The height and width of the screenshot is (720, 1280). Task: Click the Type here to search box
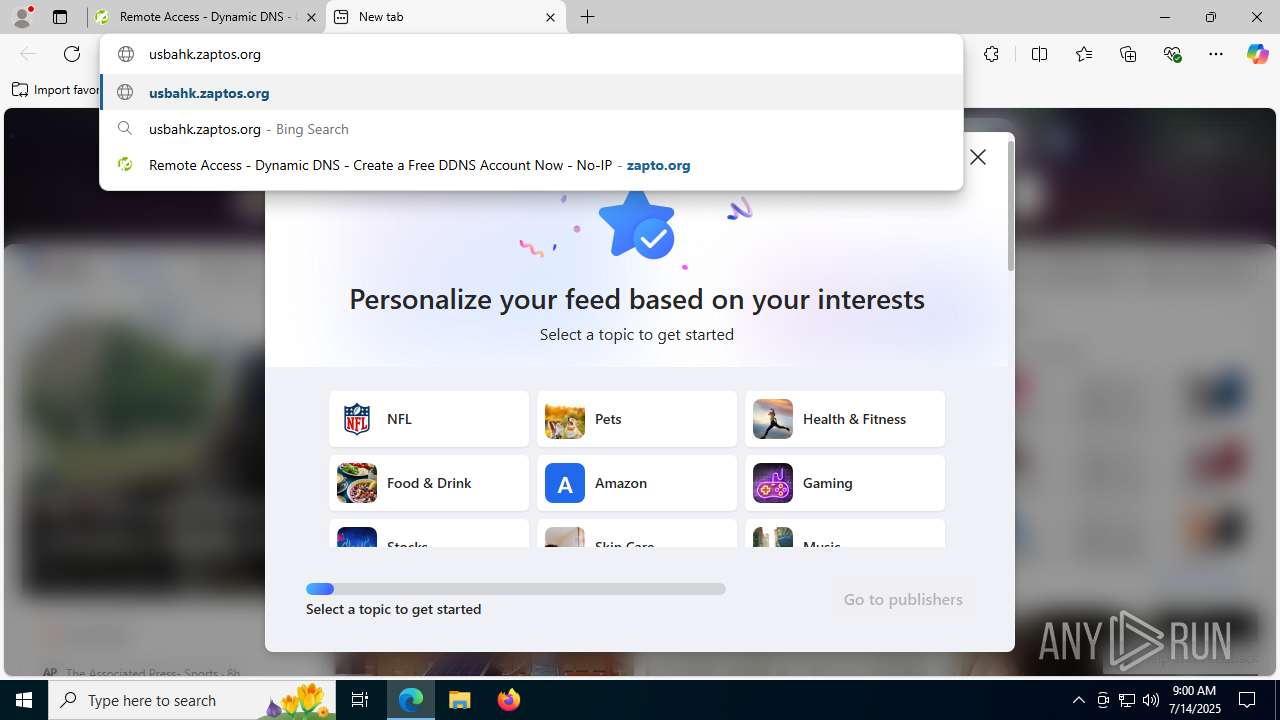pos(192,700)
